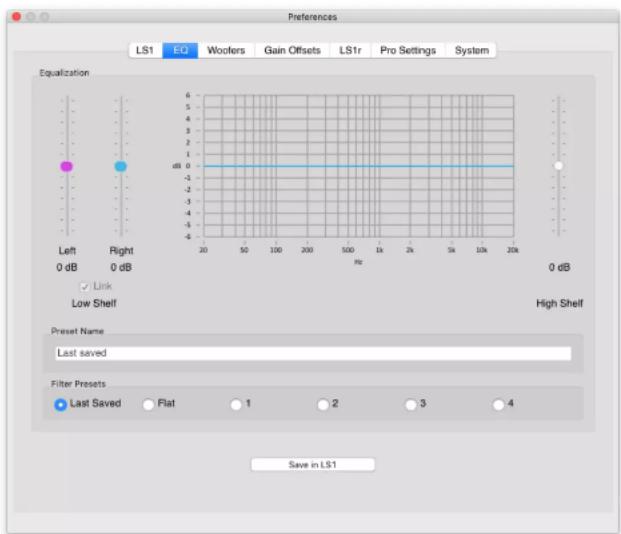
Task: Select filter preset 1
Action: [x=236, y=404]
